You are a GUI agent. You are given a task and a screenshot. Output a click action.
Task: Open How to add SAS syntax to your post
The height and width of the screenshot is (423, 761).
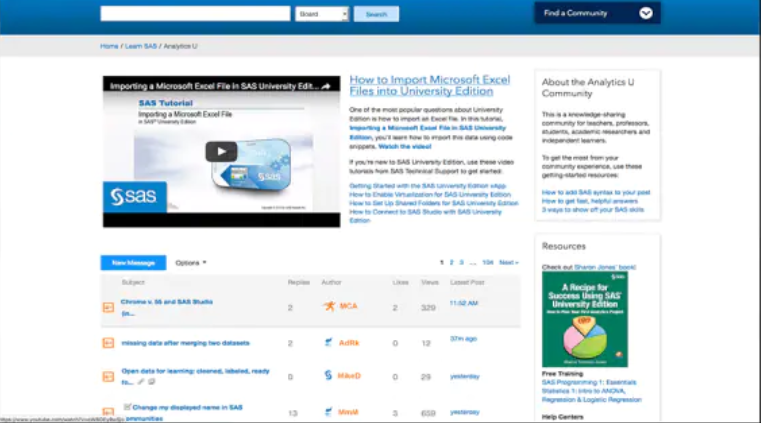[x=596, y=192]
